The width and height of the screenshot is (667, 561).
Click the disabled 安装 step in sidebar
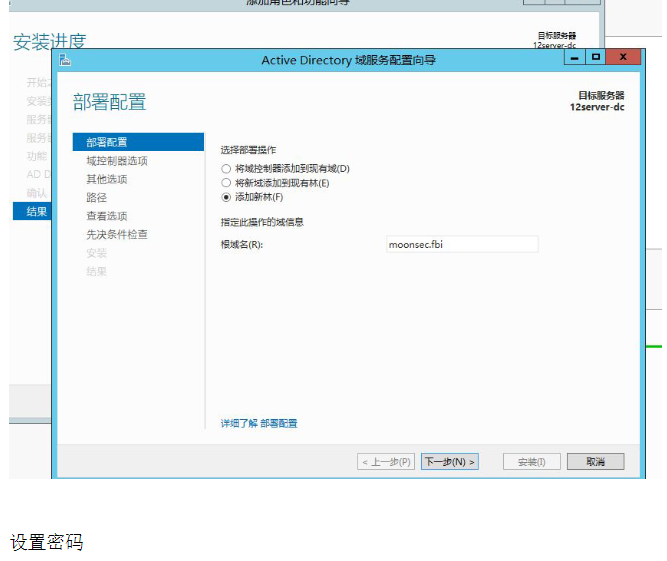tap(97, 253)
